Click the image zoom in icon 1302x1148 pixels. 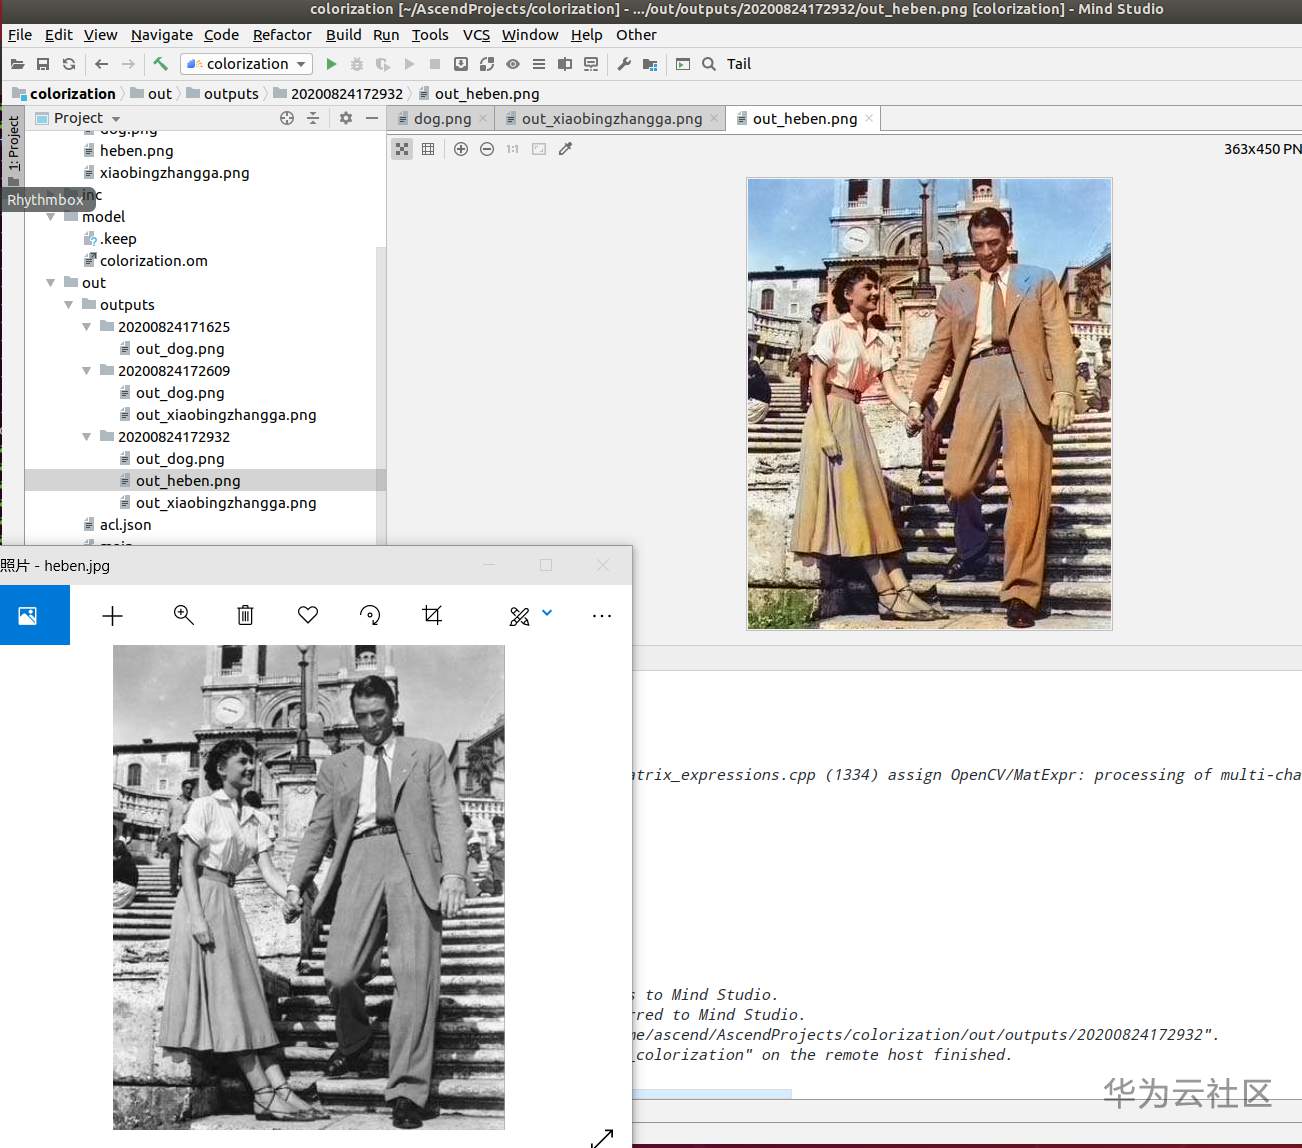pos(461,149)
